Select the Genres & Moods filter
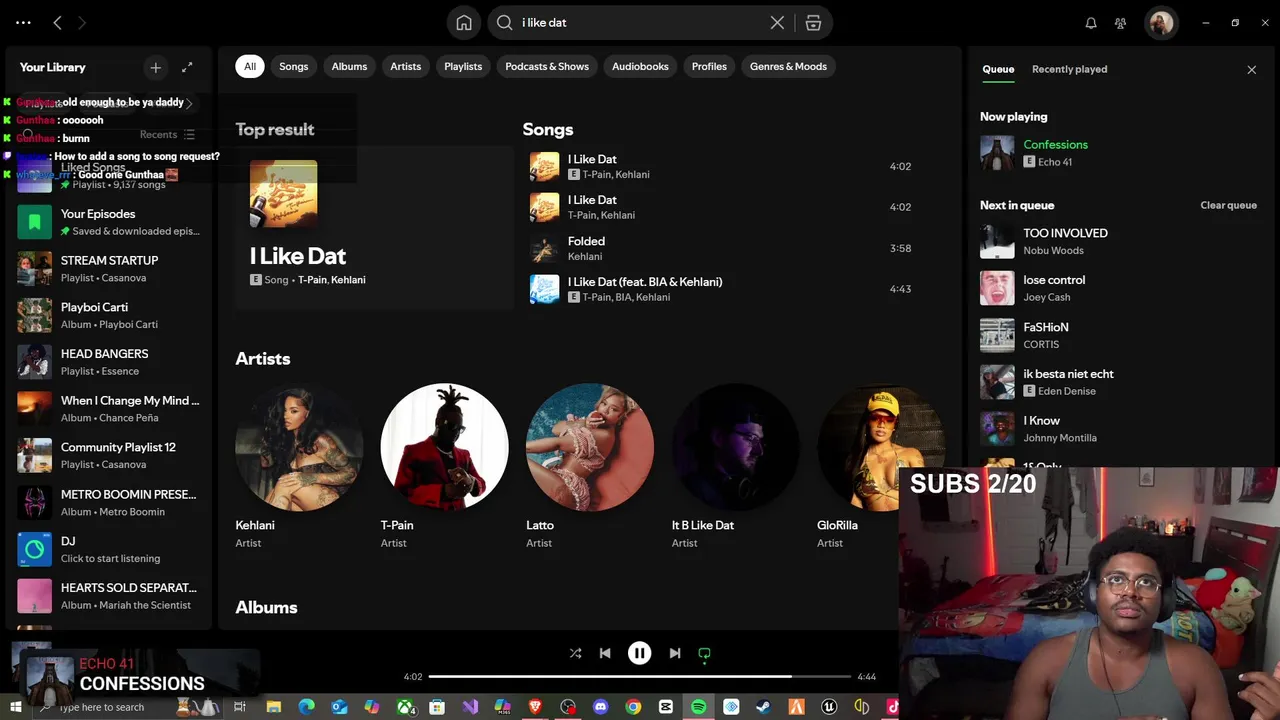1280x720 pixels. [x=789, y=67]
